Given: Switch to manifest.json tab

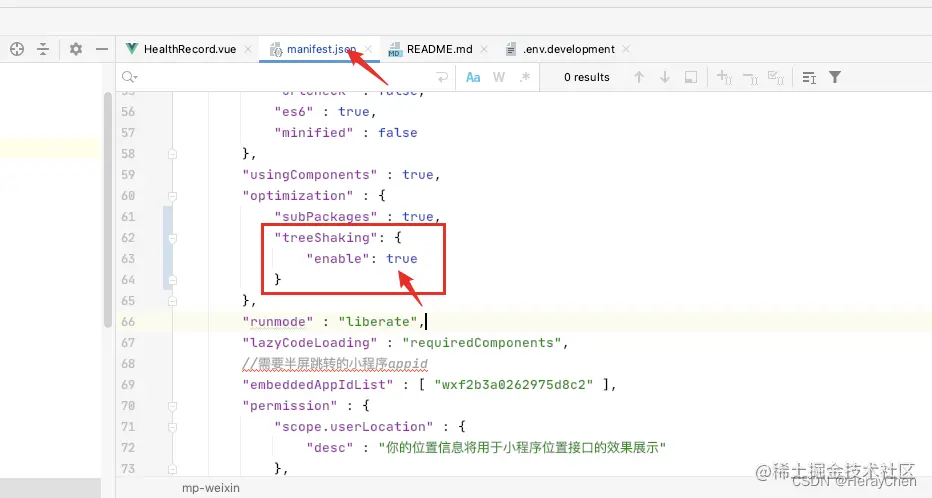Looking at the screenshot, I should (x=321, y=49).
